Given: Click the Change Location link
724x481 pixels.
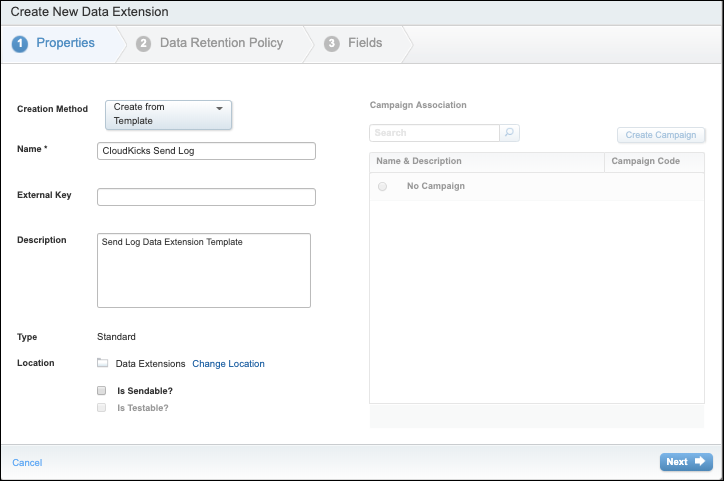Looking at the screenshot, I should pyautogui.click(x=228, y=364).
